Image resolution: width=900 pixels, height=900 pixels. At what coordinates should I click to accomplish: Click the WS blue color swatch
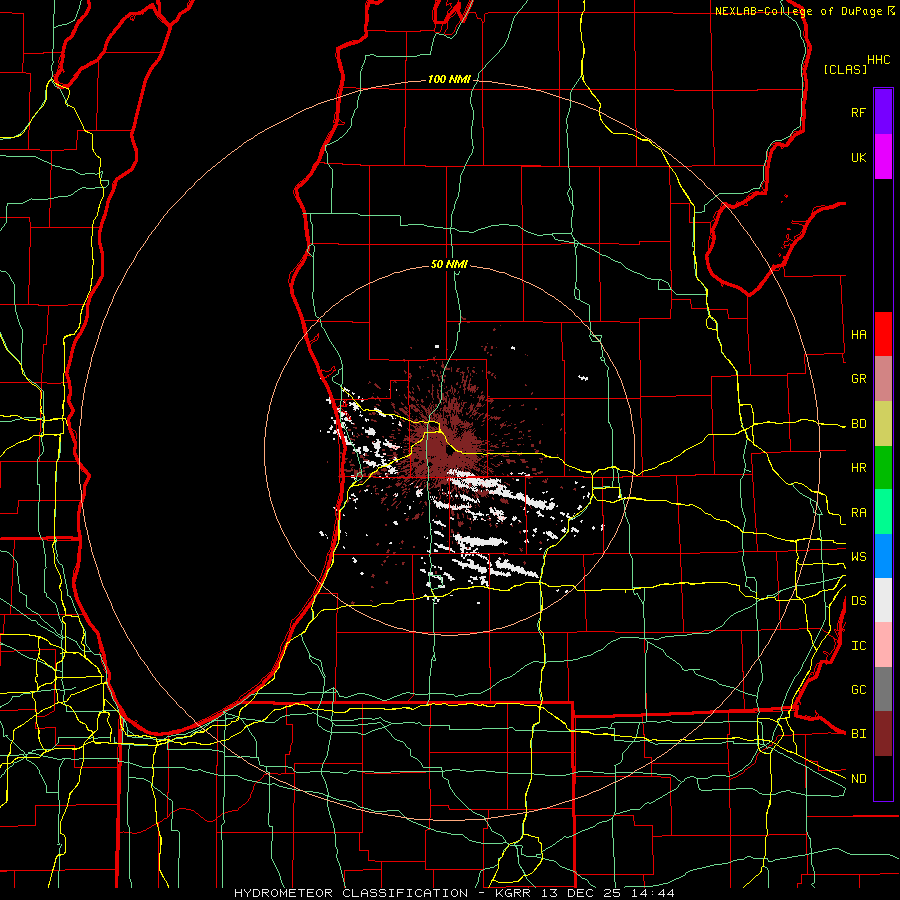pos(883,556)
